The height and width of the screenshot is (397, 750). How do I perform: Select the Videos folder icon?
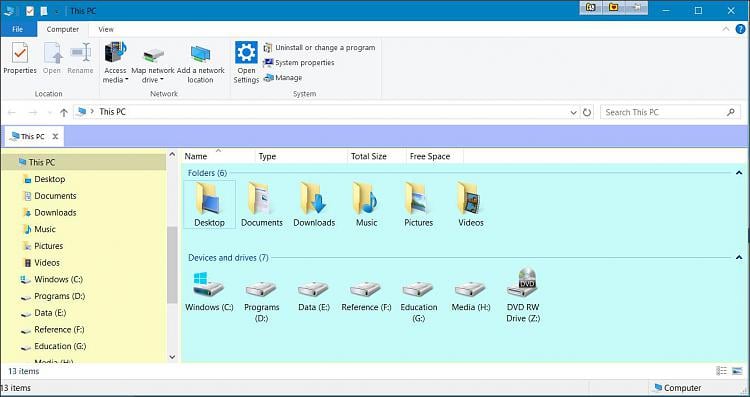pyautogui.click(x=471, y=204)
